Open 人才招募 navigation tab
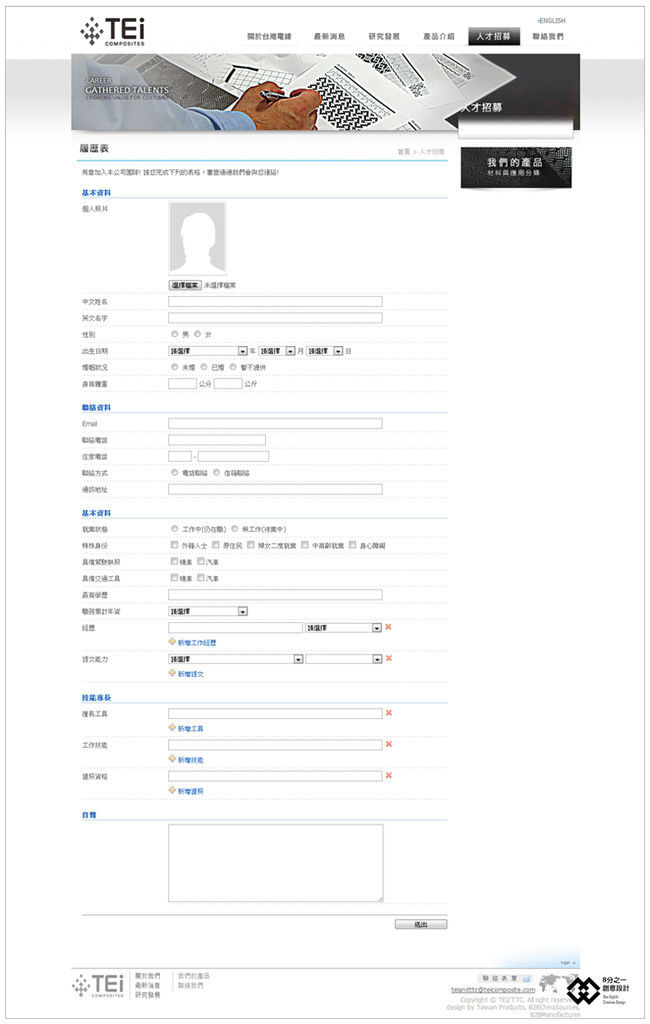The height and width of the screenshot is (1024, 650). point(494,37)
